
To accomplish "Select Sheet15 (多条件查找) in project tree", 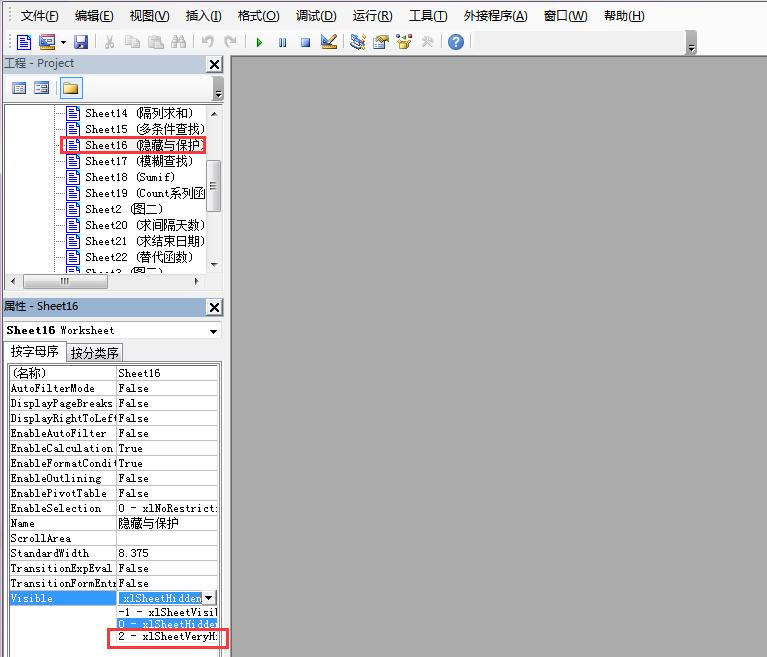I will point(135,129).
